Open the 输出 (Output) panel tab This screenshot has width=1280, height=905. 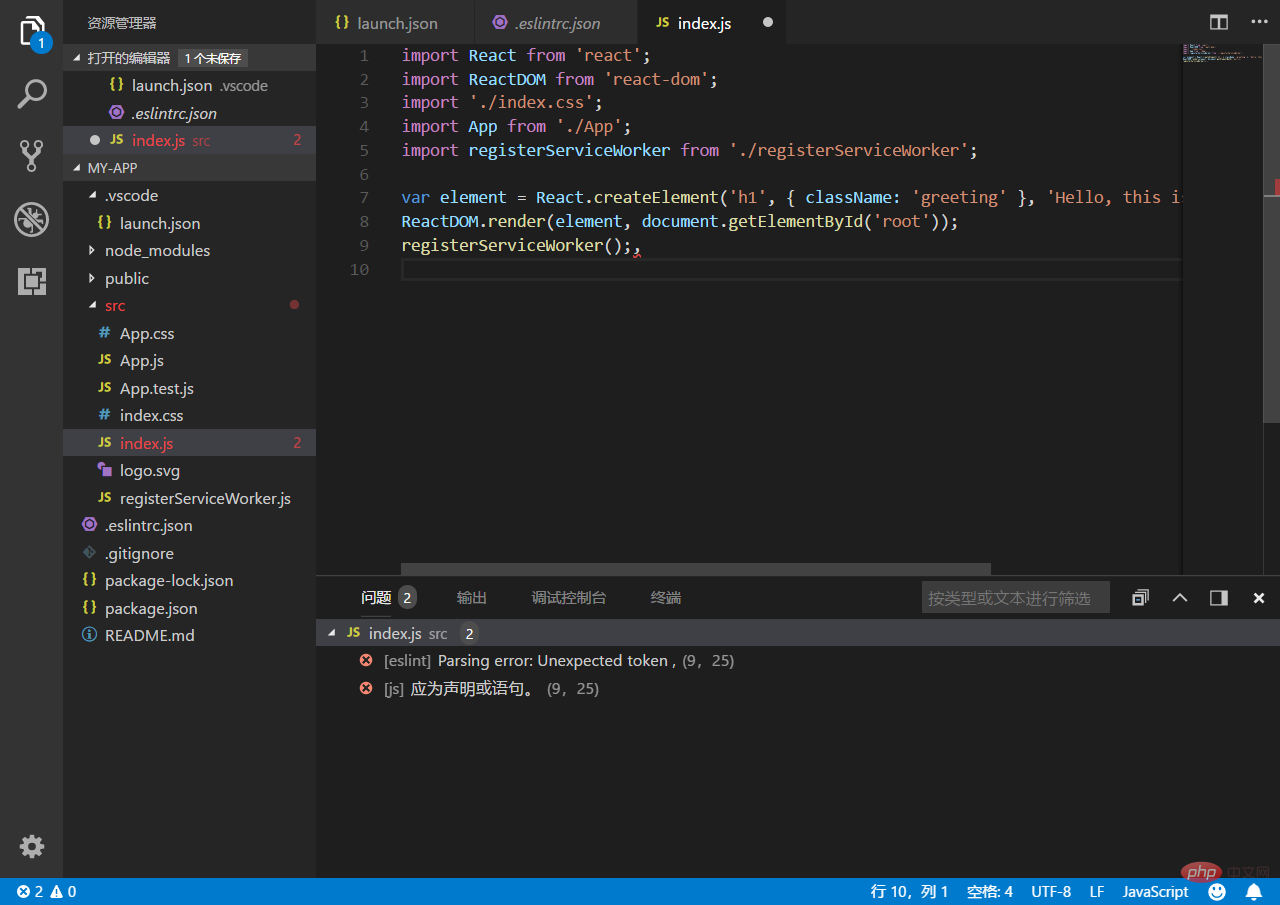point(472,598)
